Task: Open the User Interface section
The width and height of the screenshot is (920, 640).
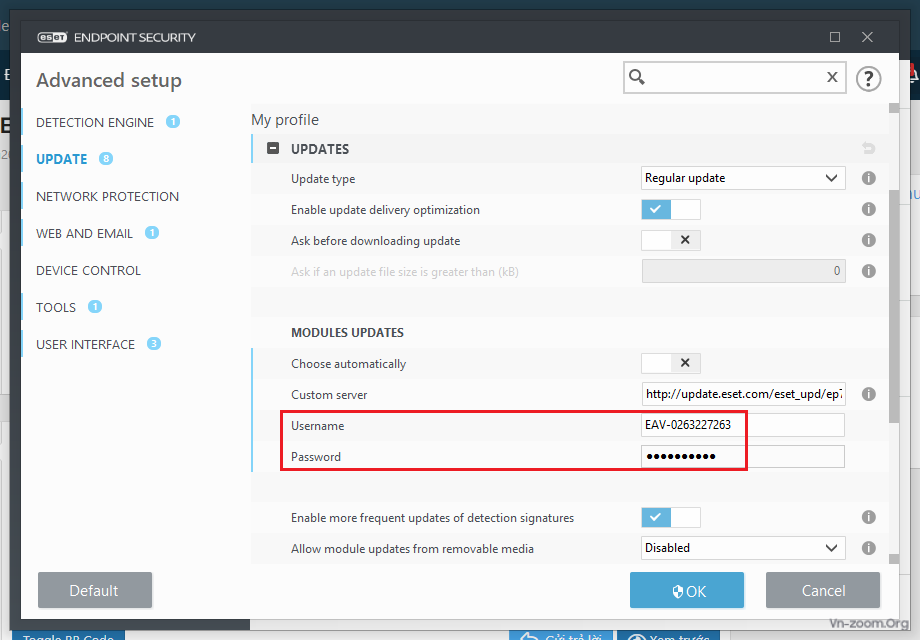Action: (x=86, y=344)
